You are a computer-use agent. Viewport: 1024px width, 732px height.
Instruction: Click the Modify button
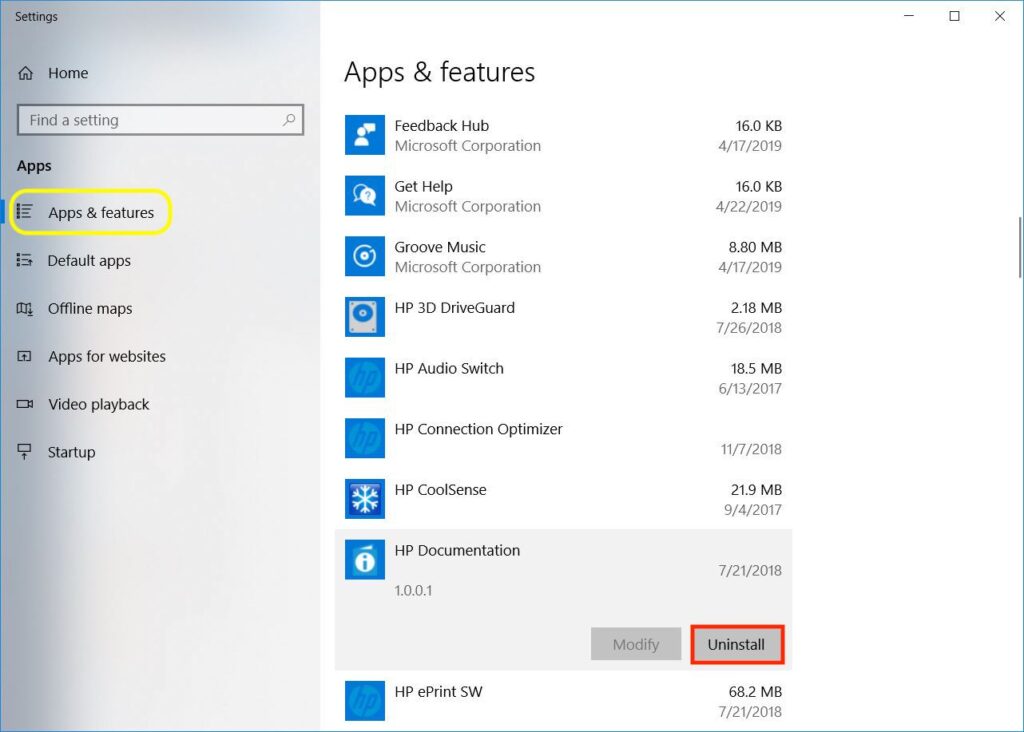(x=636, y=645)
